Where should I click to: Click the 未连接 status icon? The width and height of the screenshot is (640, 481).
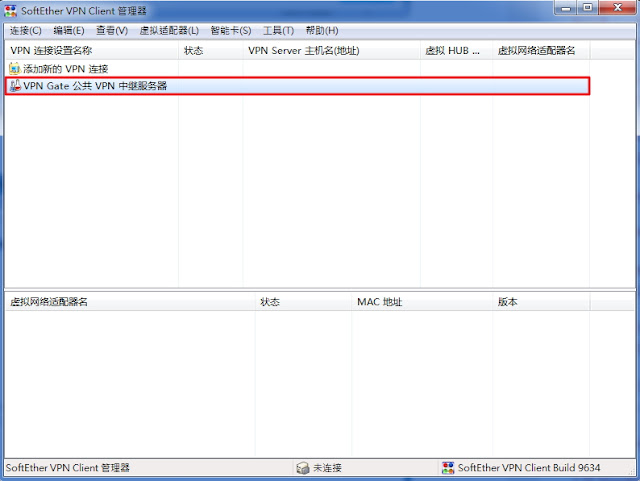tap(303, 468)
